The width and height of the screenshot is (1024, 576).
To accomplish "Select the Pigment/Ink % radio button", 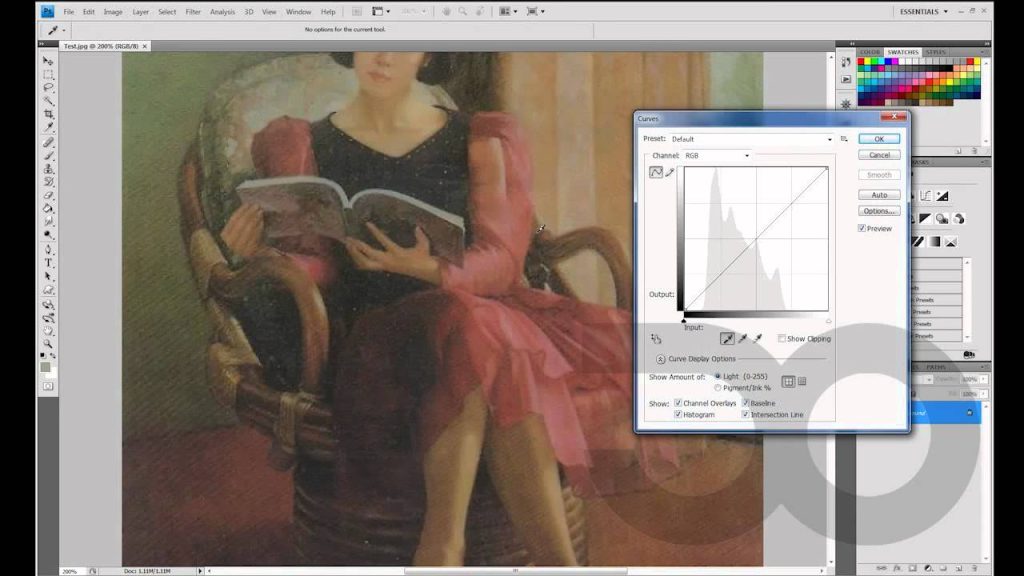I will click(x=718, y=388).
